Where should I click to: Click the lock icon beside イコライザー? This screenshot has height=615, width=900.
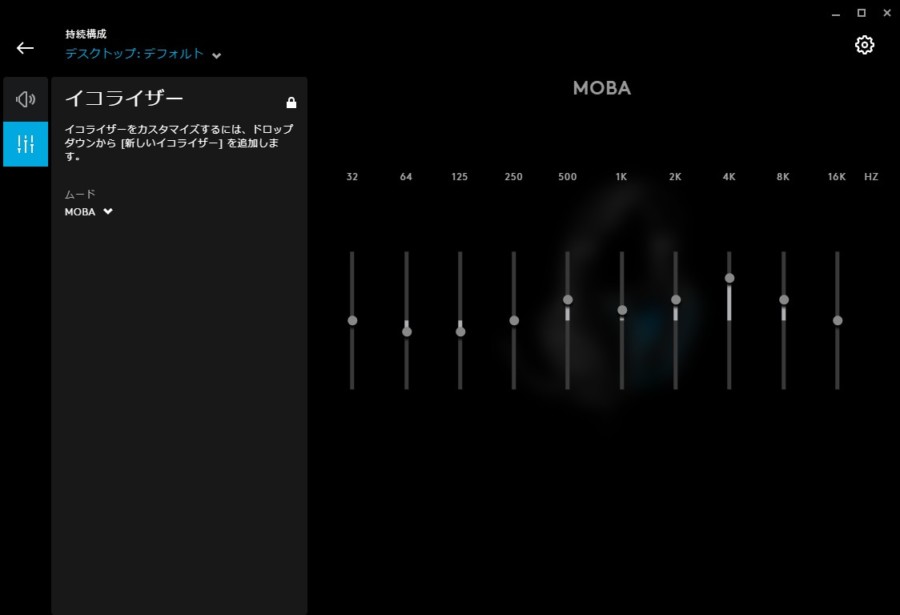pyautogui.click(x=291, y=102)
